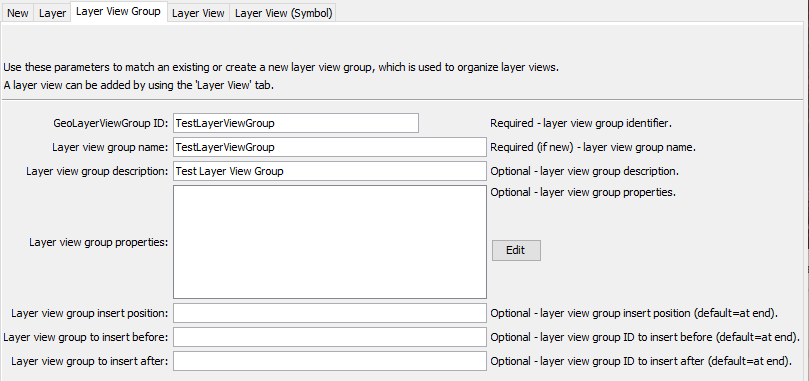Click 'Optional - layer view group description.' note
The image size is (809, 381).
click(x=585, y=171)
